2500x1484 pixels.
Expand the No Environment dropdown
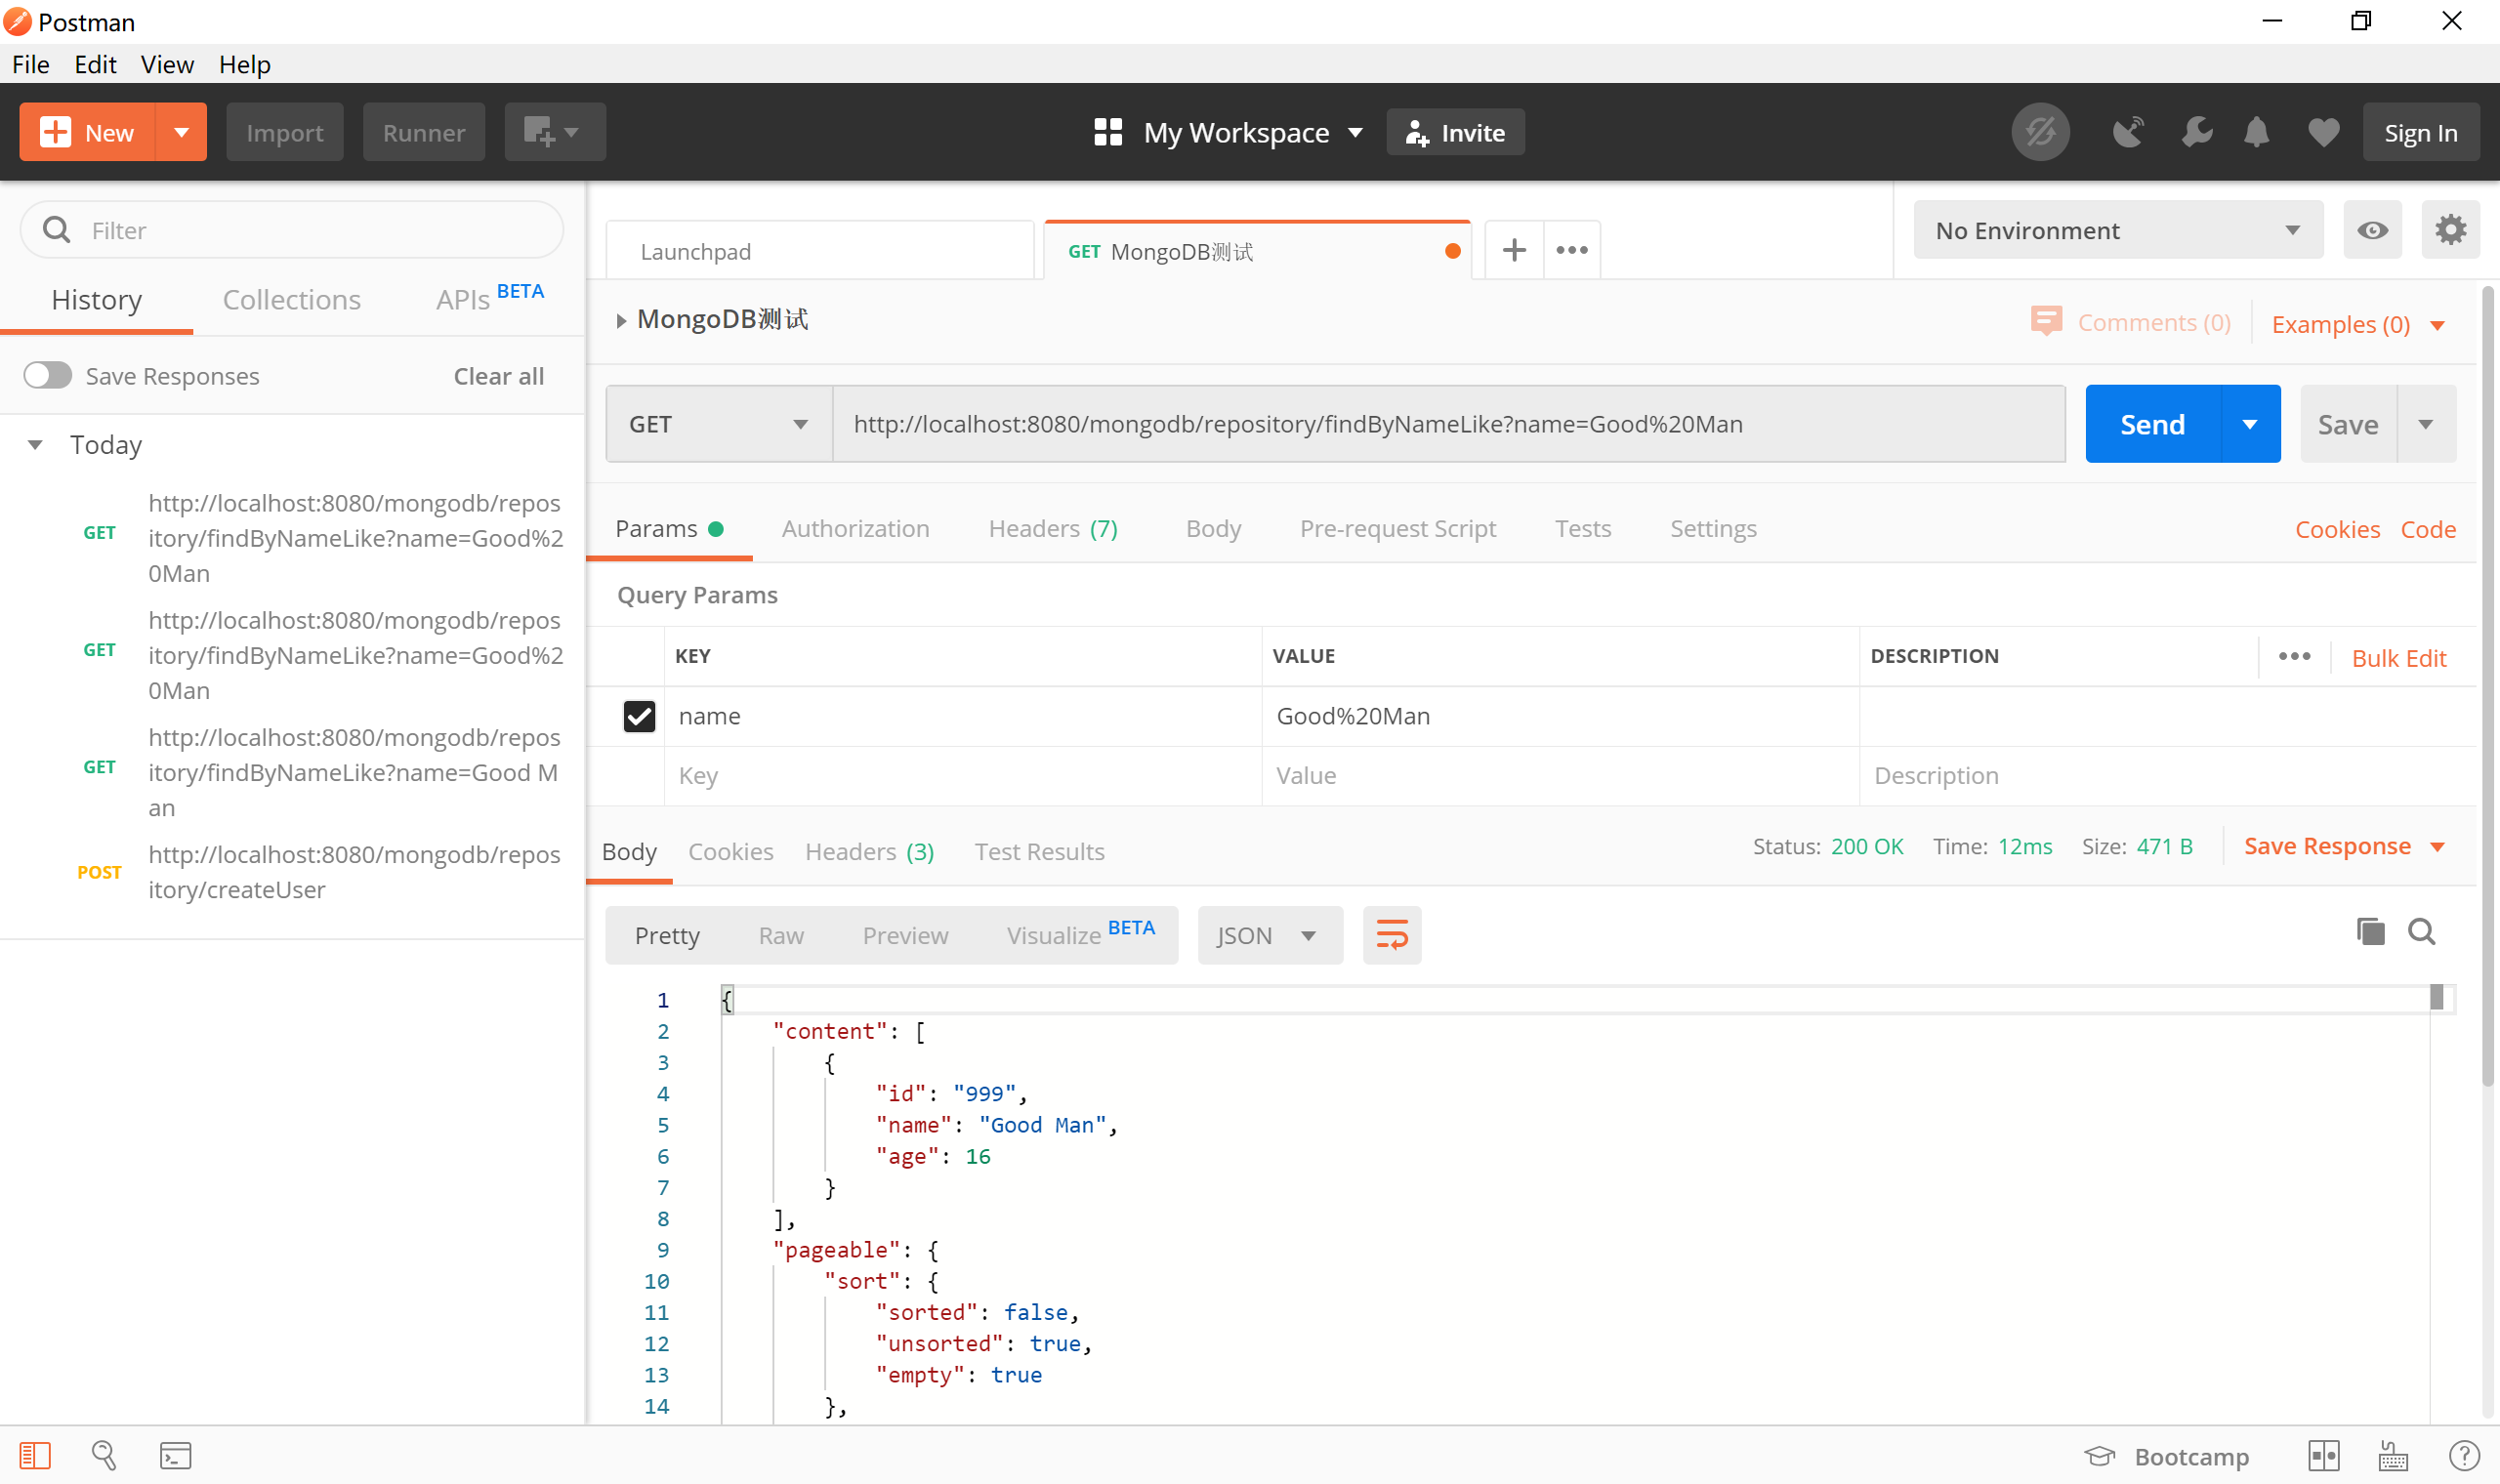coord(2117,230)
